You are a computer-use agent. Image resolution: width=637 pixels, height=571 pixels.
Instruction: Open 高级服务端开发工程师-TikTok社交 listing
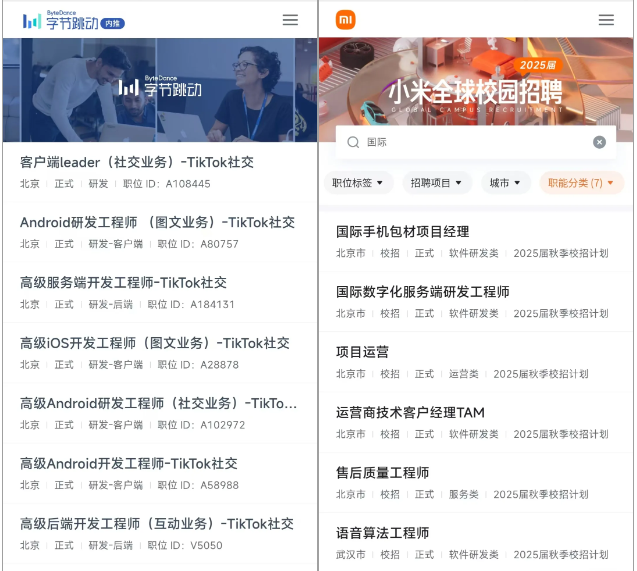160,292
